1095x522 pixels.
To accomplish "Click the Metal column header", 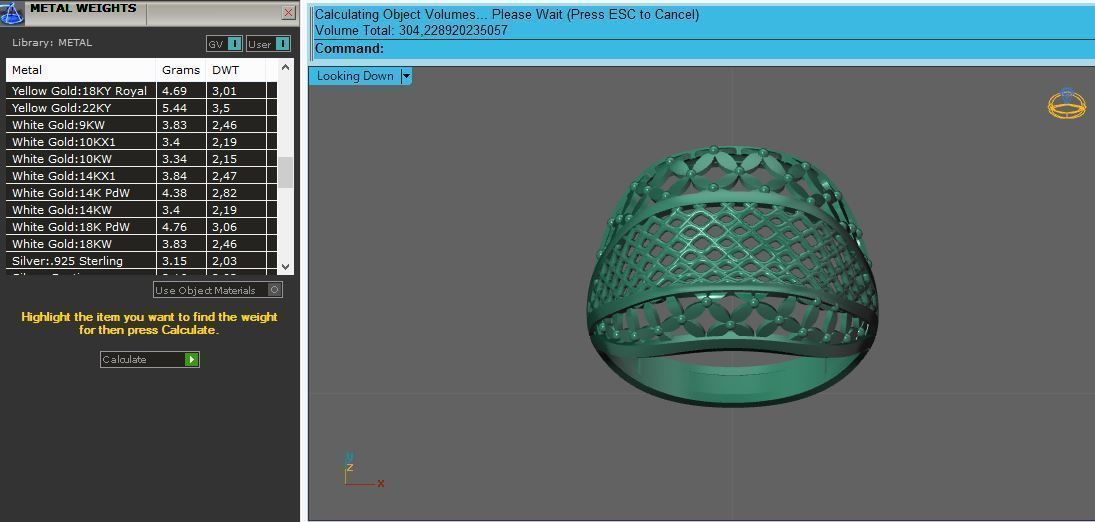I will [81, 70].
